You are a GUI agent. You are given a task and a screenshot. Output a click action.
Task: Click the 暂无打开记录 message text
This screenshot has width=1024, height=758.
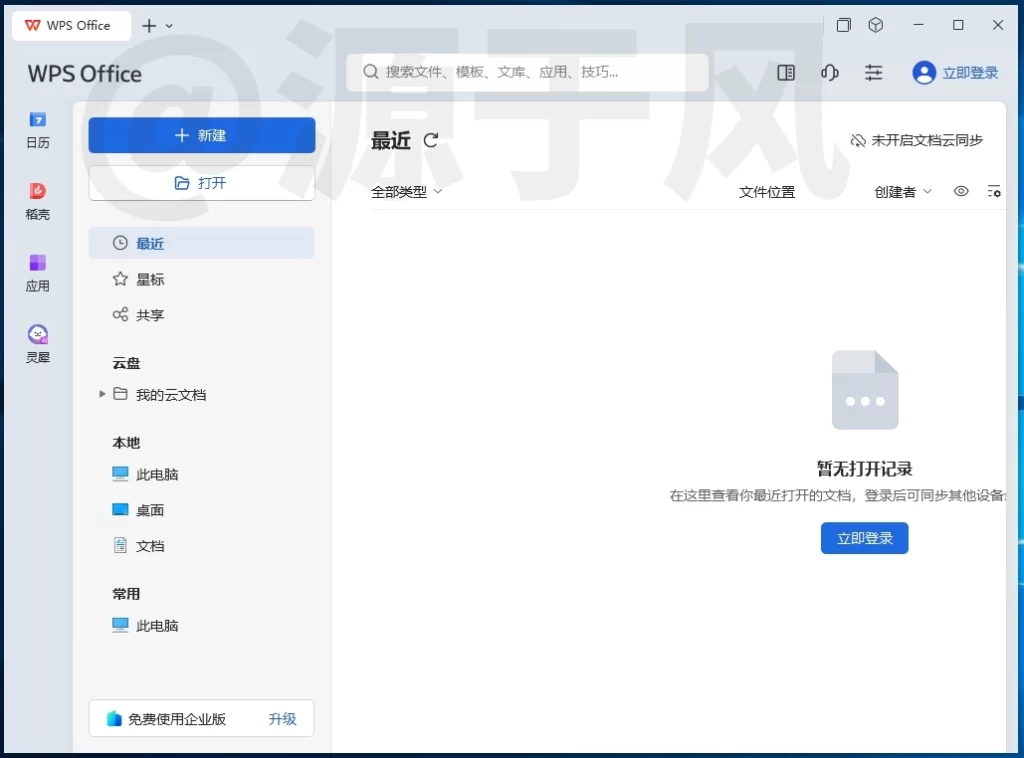pyautogui.click(x=864, y=468)
